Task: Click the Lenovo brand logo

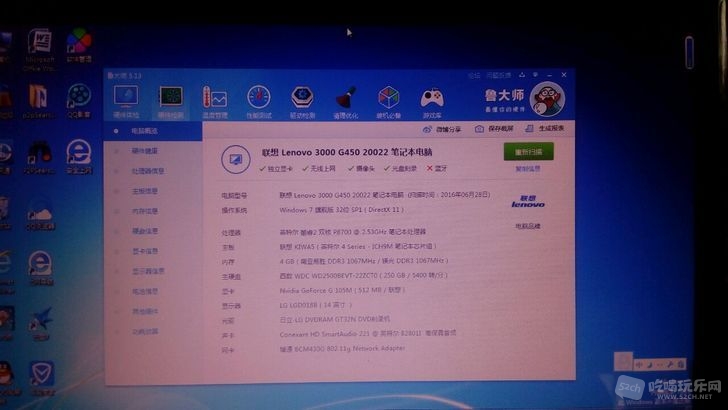Action: (528, 201)
